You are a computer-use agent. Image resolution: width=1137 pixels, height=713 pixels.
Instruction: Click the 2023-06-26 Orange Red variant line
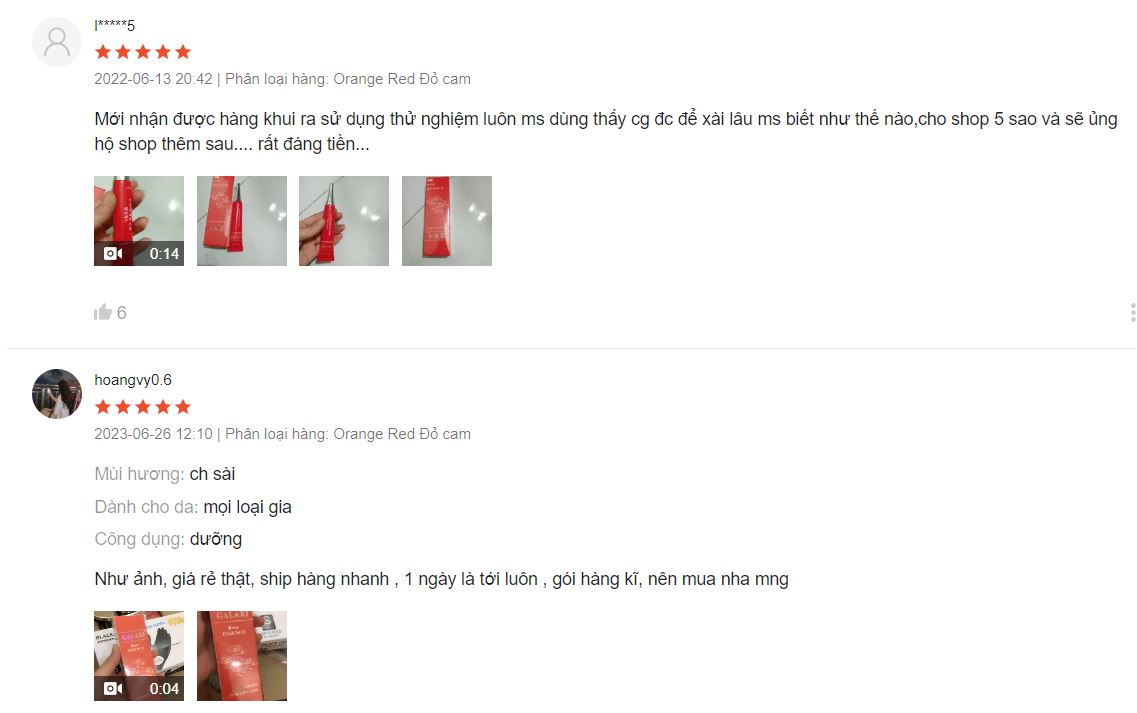[282, 434]
